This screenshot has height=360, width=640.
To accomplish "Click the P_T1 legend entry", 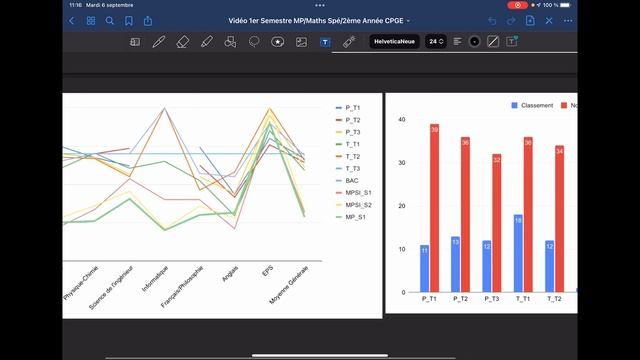I will [348, 108].
